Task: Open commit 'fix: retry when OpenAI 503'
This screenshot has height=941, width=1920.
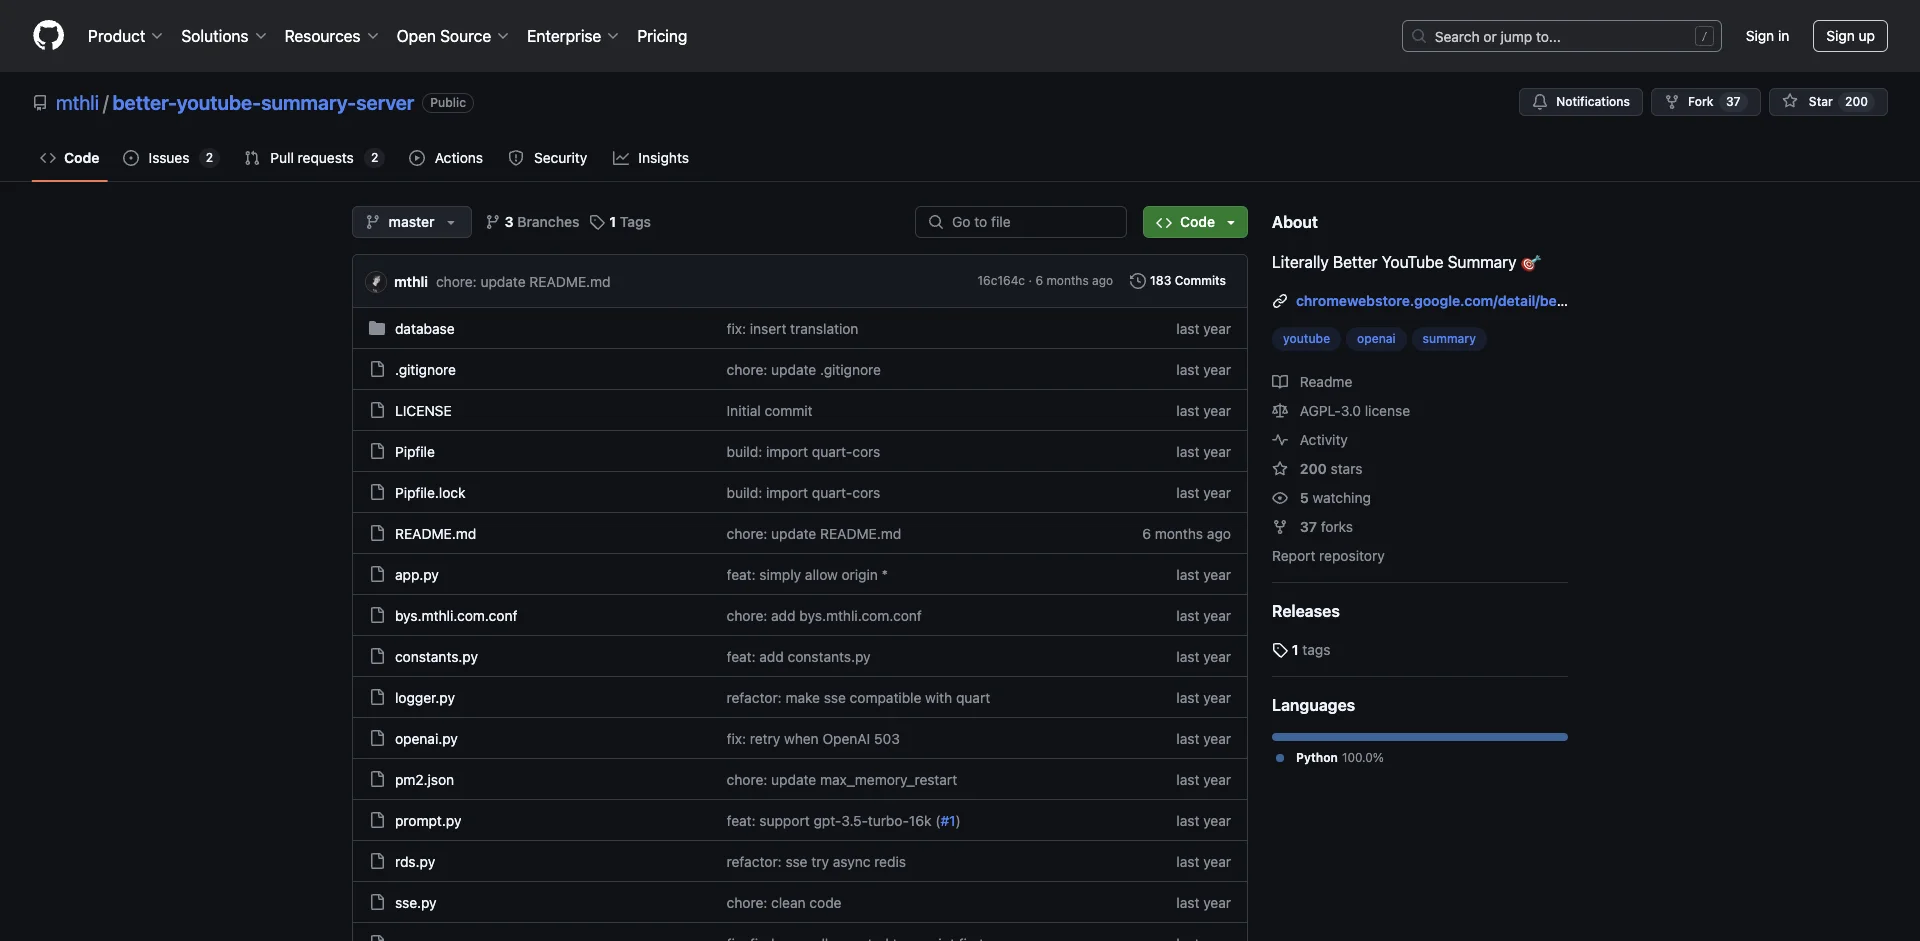Action: pyautogui.click(x=813, y=739)
